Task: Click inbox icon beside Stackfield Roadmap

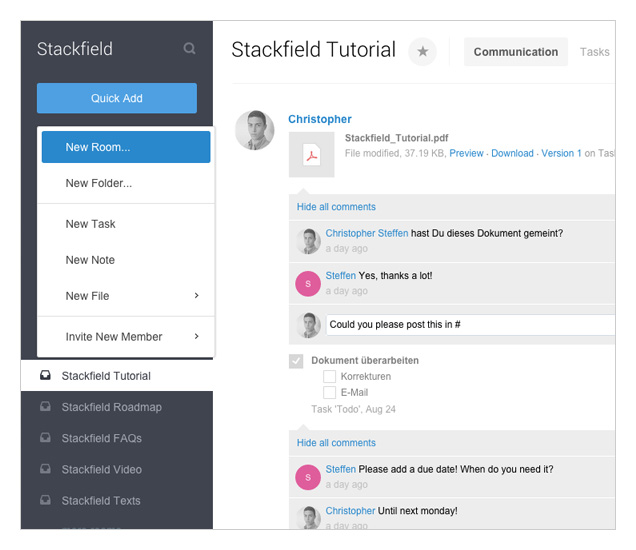Action: click(x=45, y=406)
